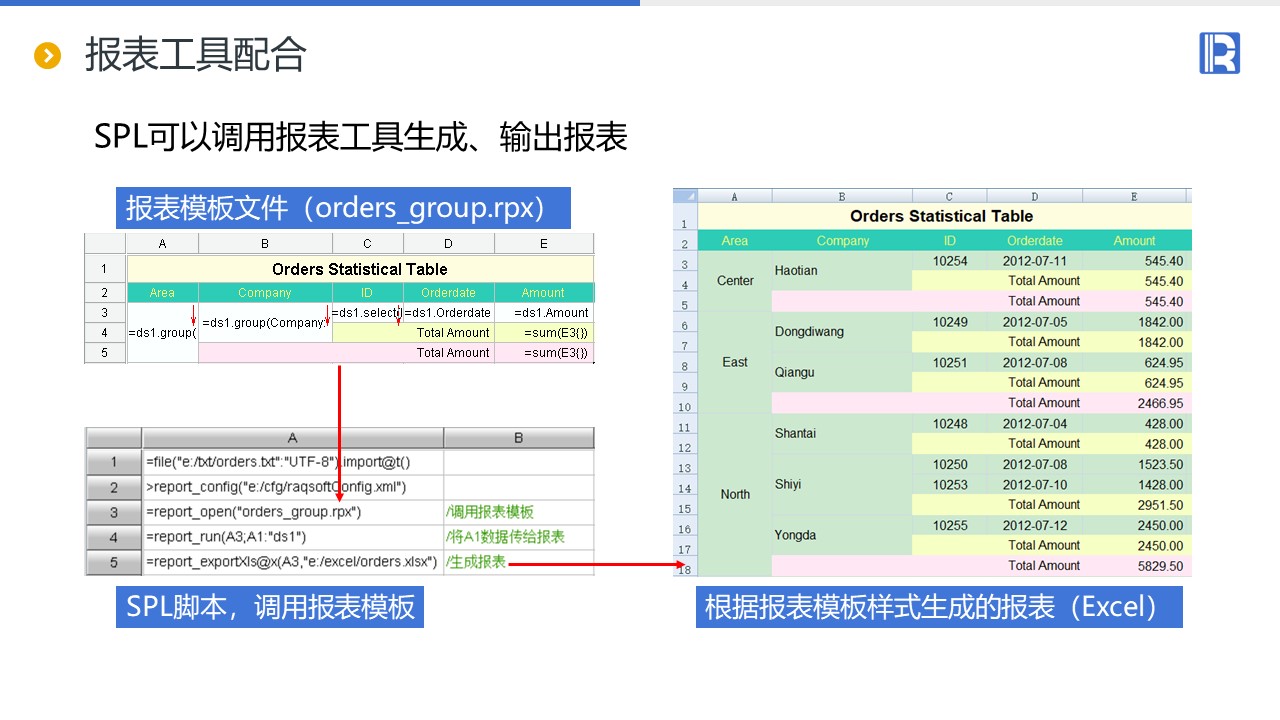1280x720 pixels.
Task: Select the =report_open("orders_group.rpx") cell
Action: pos(293,512)
